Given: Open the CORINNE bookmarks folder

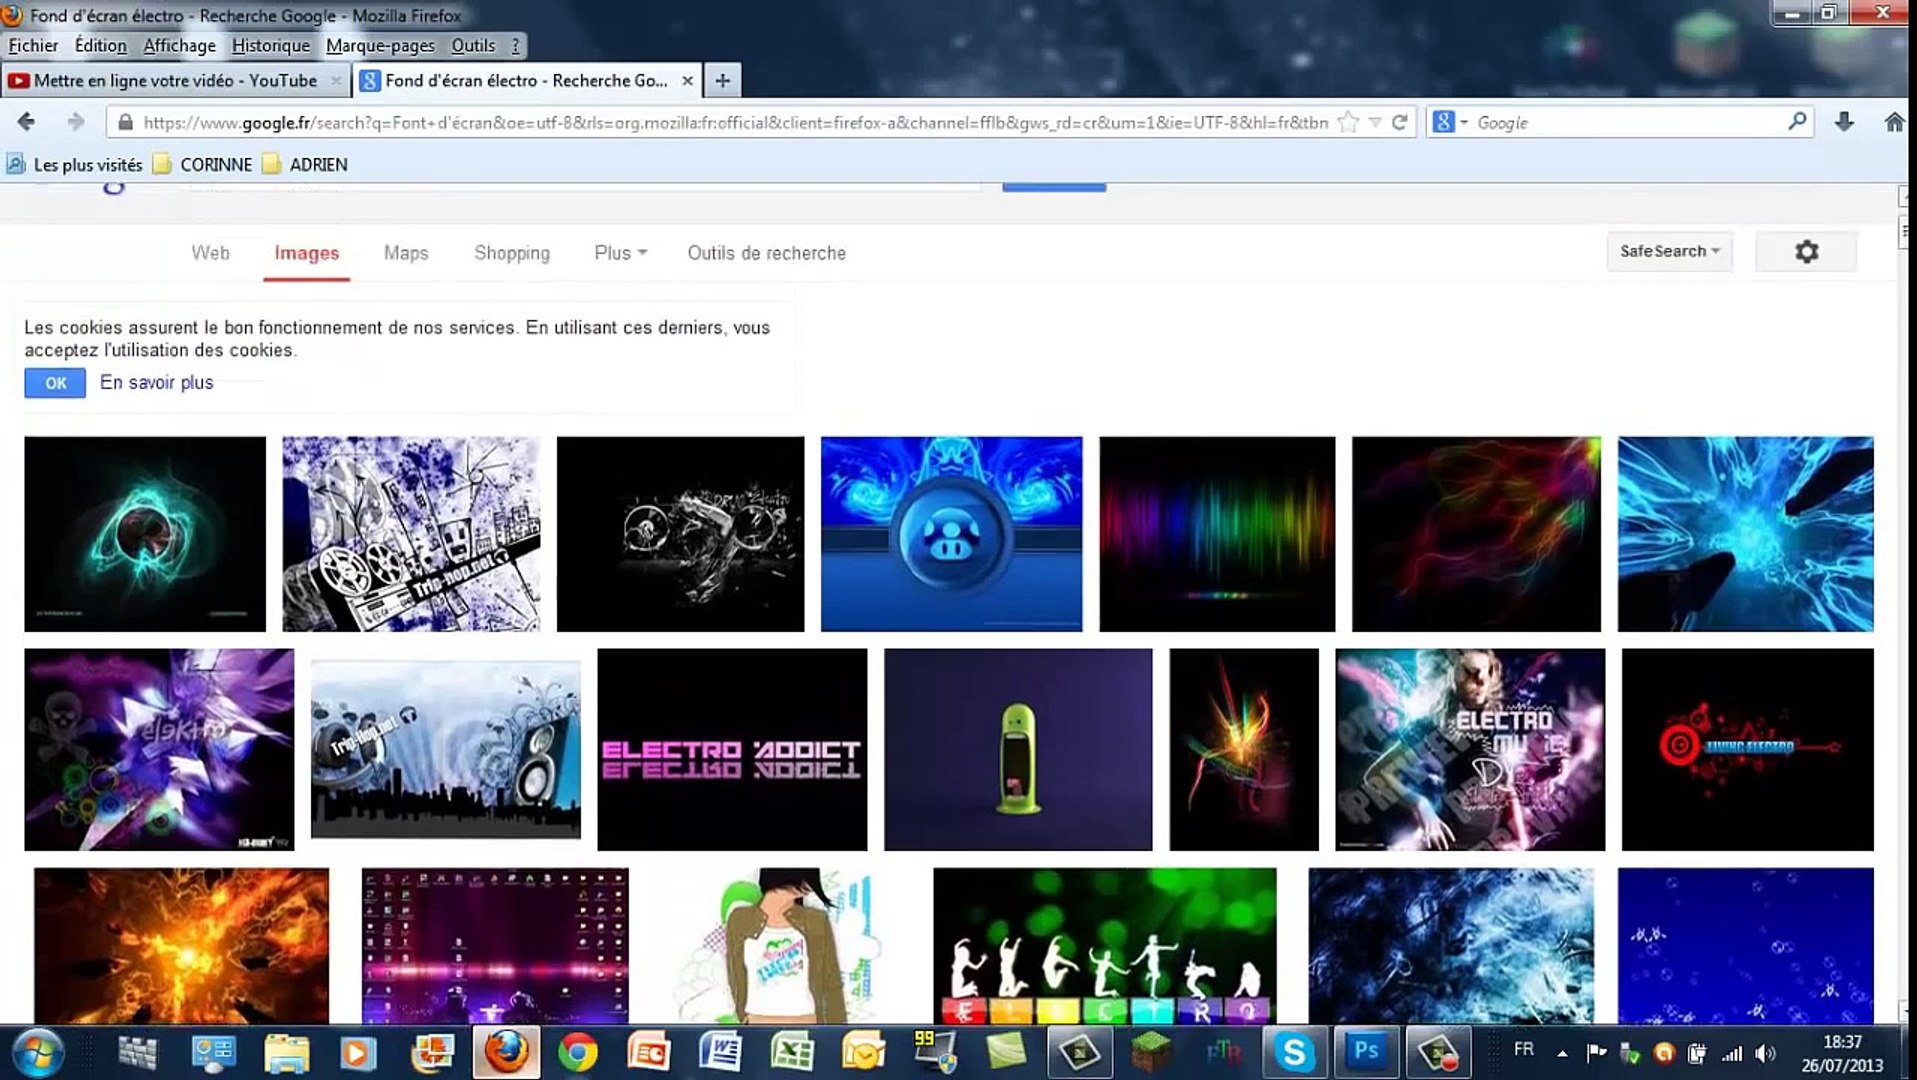Looking at the screenshot, I should [205, 165].
